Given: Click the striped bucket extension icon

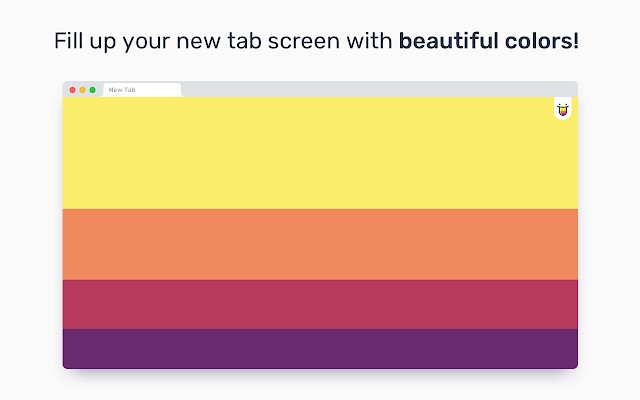Looking at the screenshot, I should click(x=562, y=109).
